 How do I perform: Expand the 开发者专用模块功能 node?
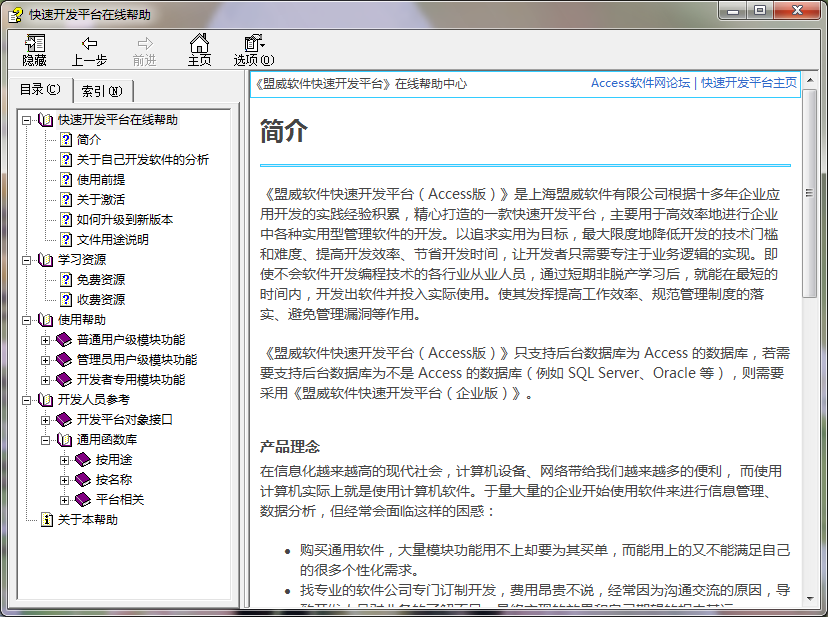coord(45,380)
